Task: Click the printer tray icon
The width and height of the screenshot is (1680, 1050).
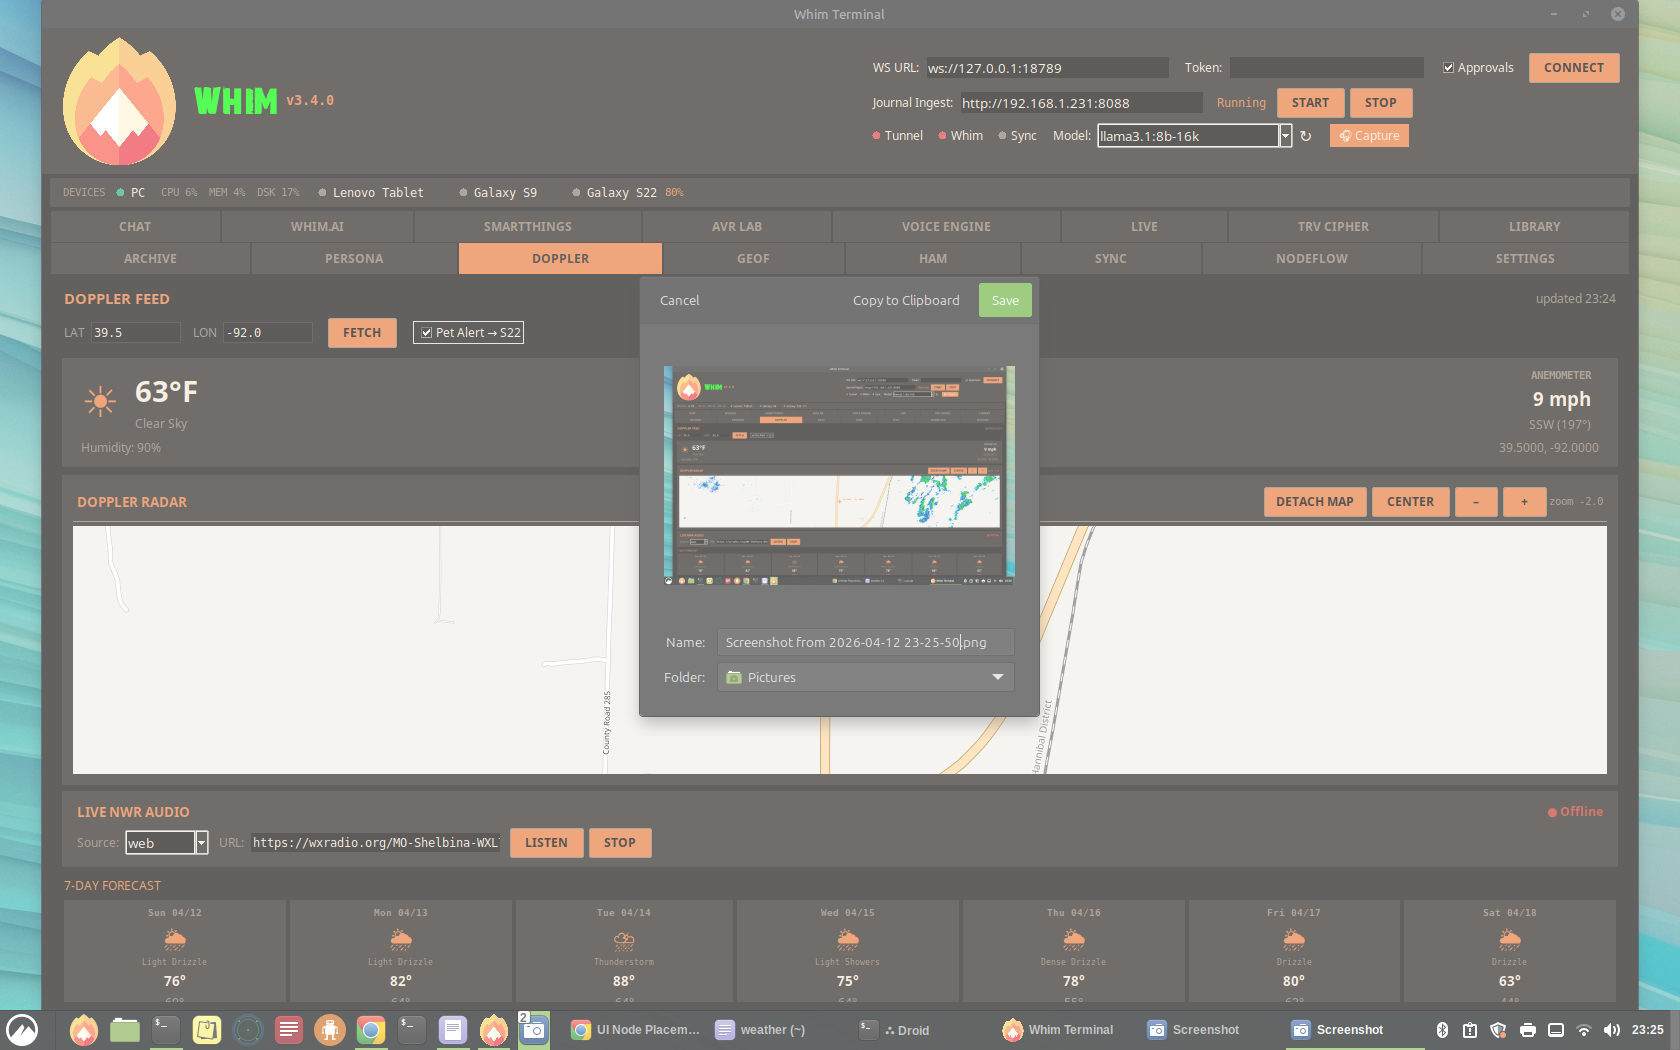Action: (x=1527, y=1029)
